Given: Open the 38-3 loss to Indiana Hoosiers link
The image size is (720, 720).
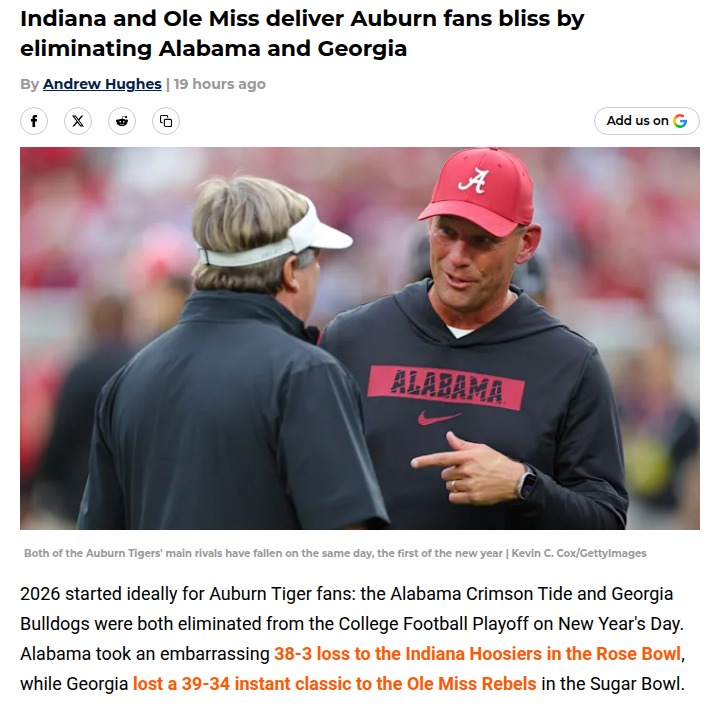Looking at the screenshot, I should [478, 654].
